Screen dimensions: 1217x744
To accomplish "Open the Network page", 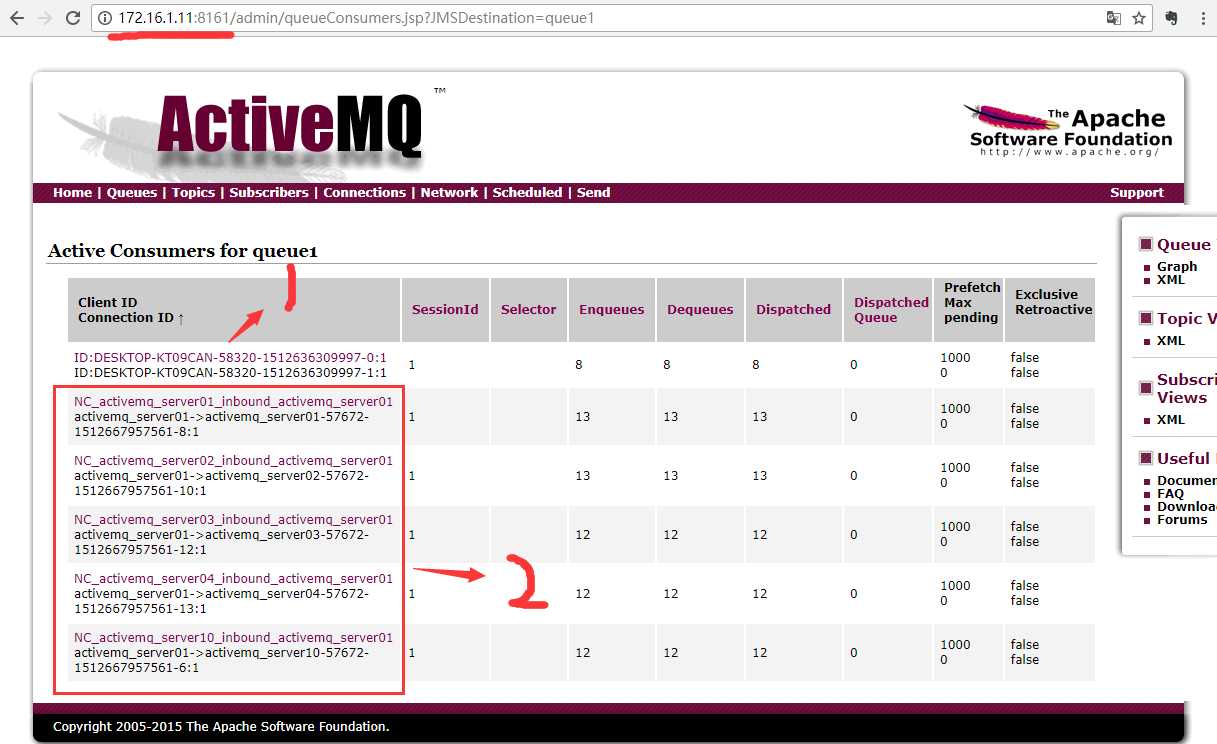I will click(449, 193).
